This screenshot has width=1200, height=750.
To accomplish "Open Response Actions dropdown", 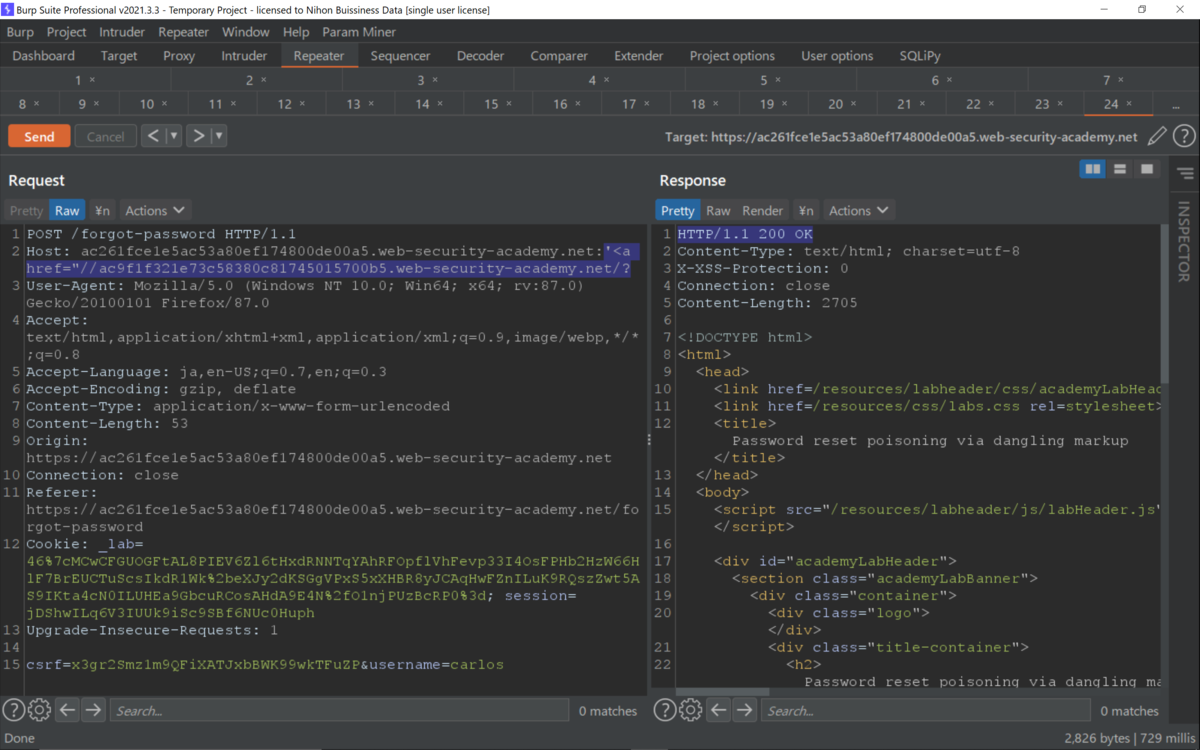I will (x=859, y=210).
